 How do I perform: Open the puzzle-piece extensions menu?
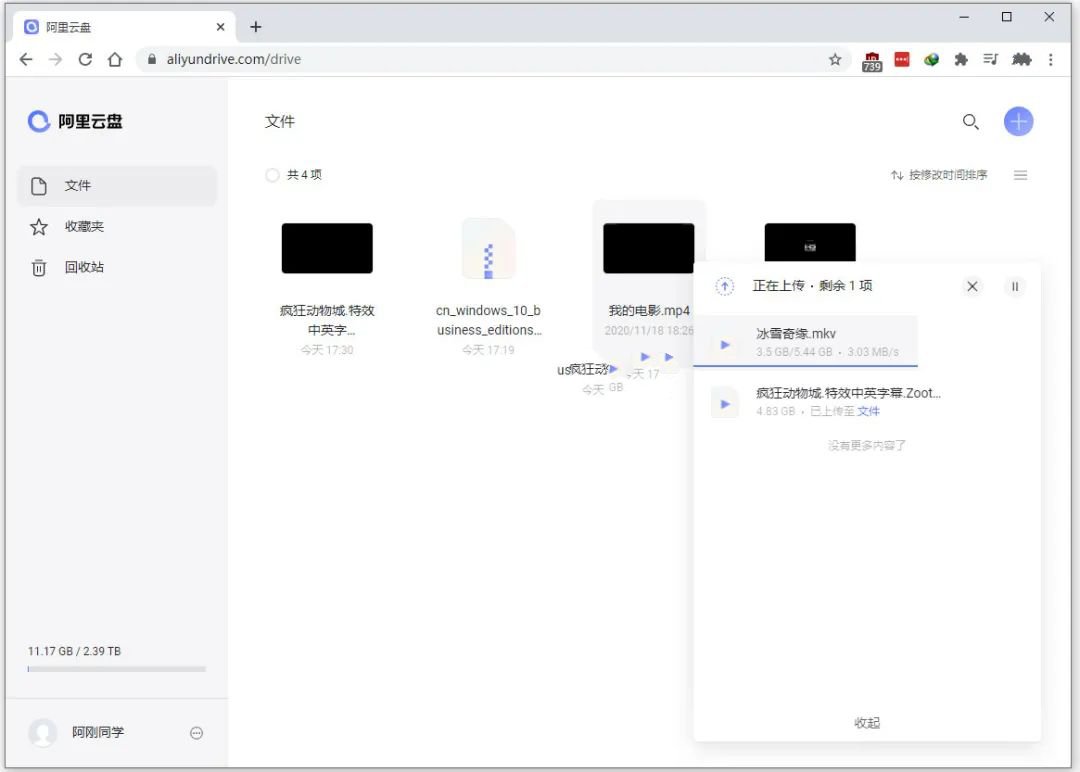tap(961, 59)
